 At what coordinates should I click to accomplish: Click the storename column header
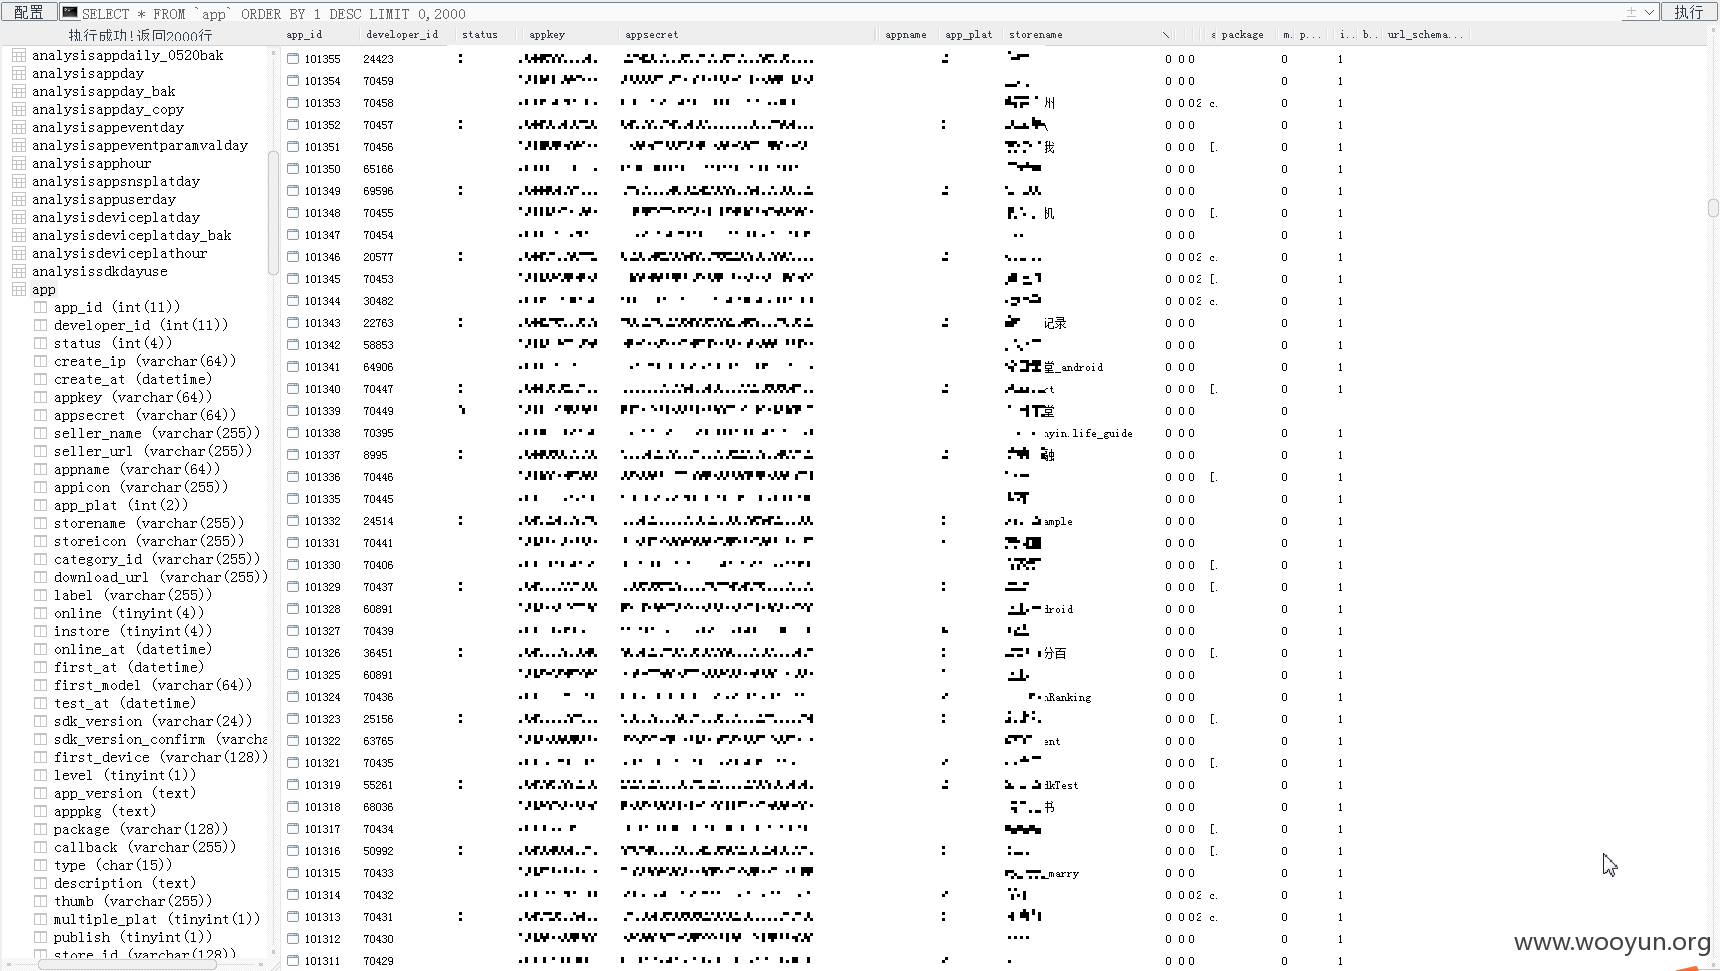[x=1036, y=34]
